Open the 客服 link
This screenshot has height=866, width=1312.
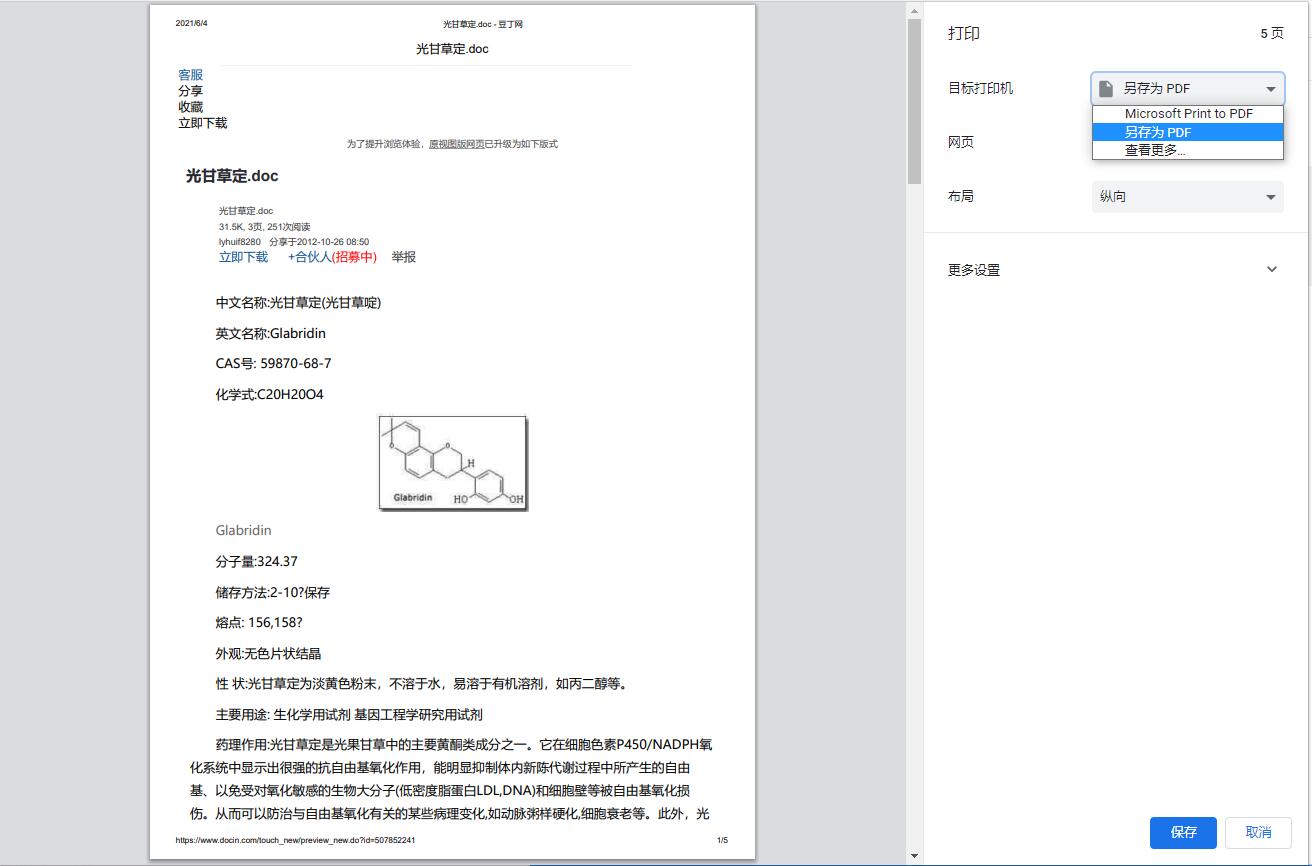[189, 74]
